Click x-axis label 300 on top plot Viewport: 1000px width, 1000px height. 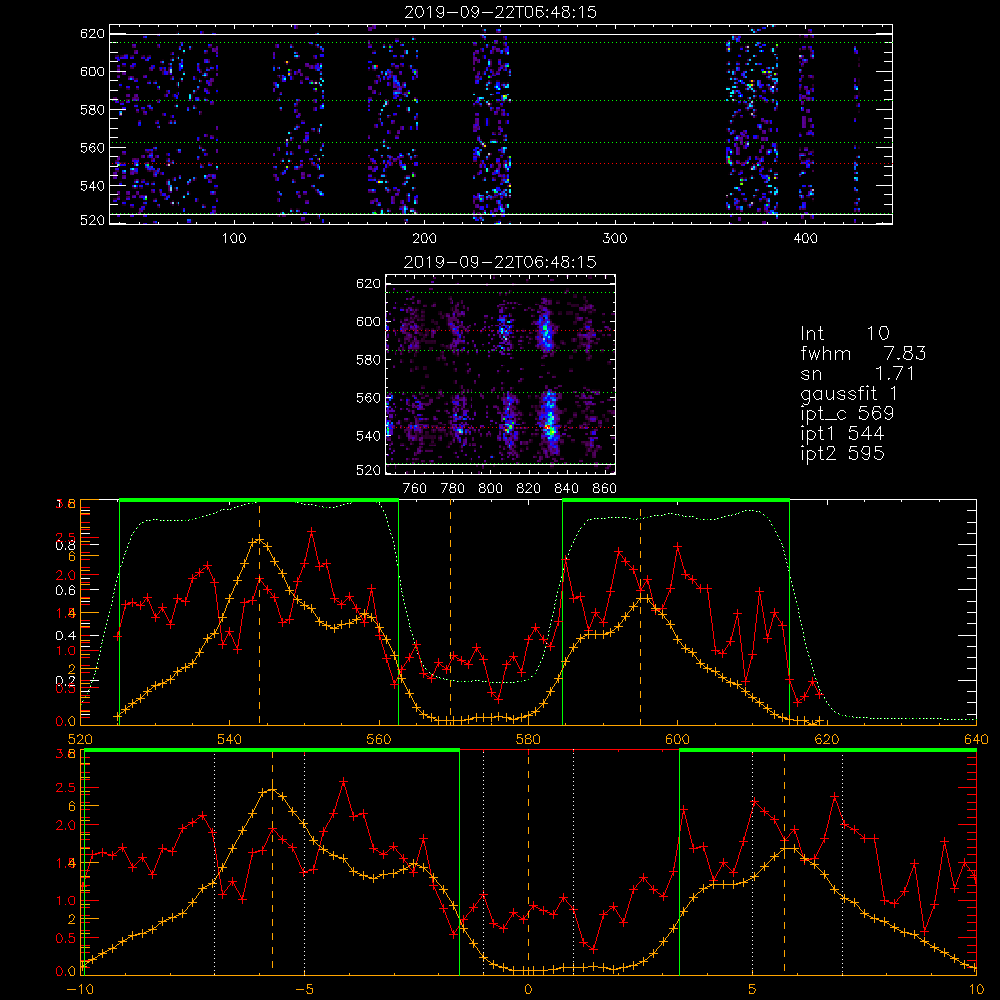(x=615, y=239)
